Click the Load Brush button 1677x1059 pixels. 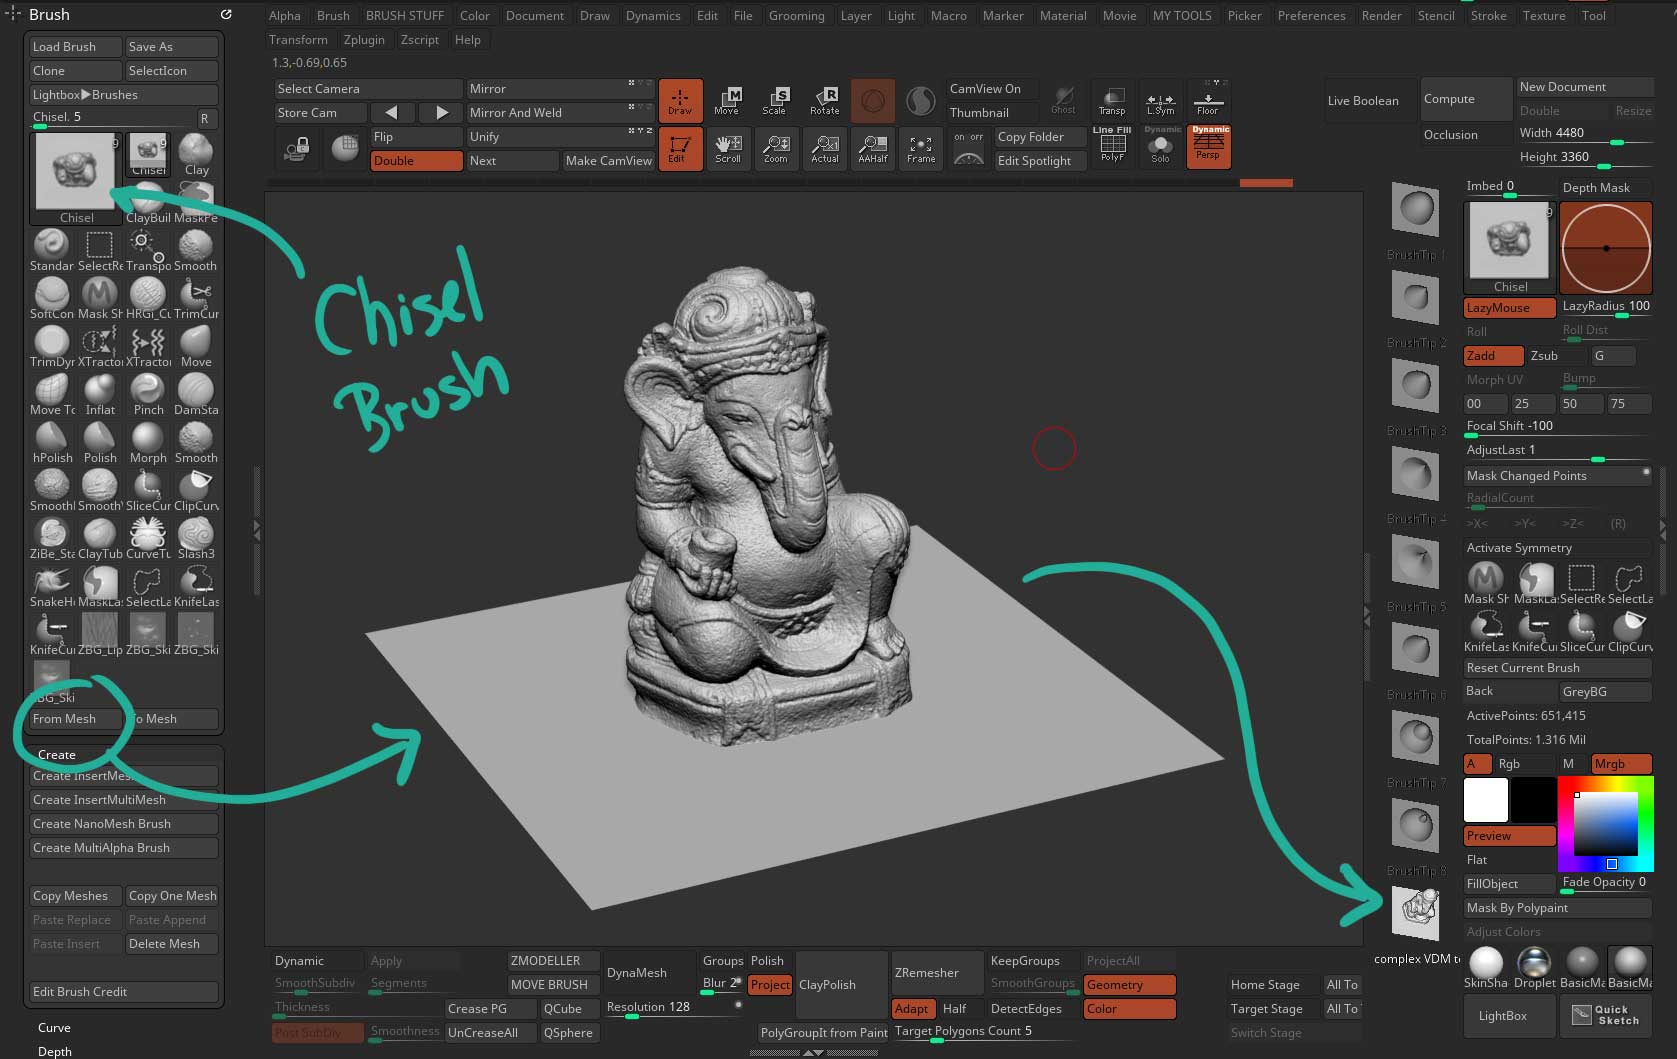[75, 47]
